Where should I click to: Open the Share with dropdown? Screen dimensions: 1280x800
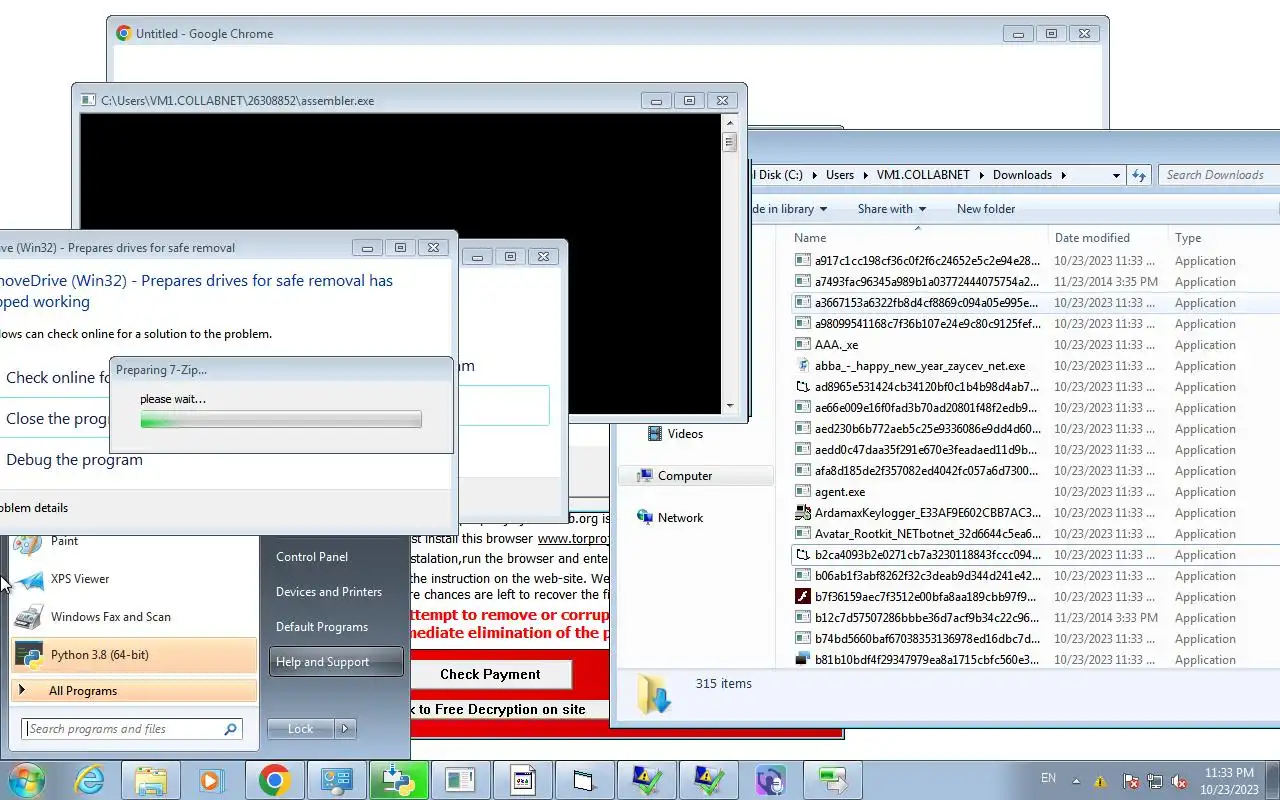(892, 209)
